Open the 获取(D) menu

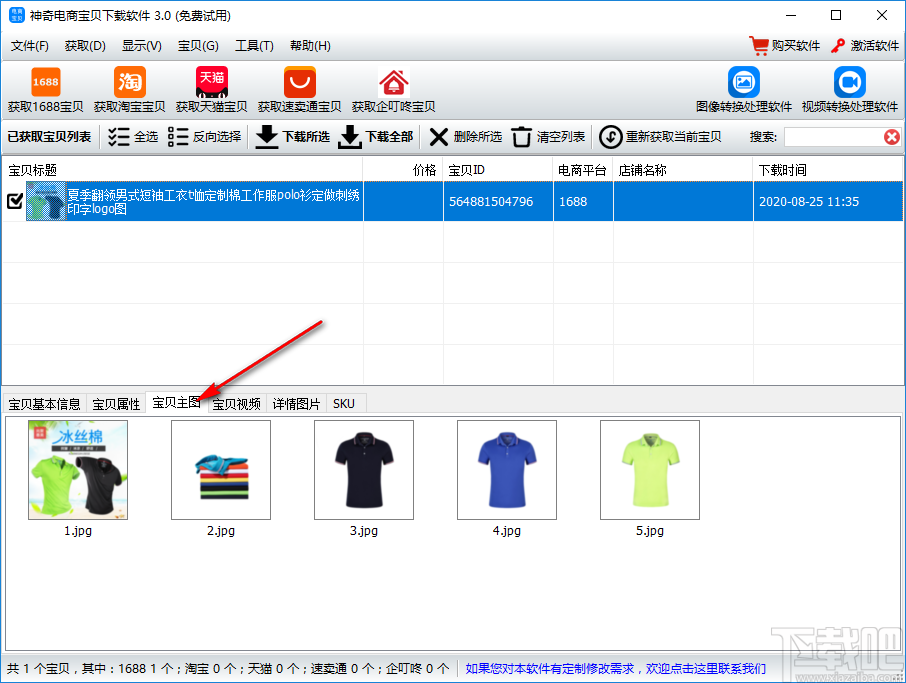85,46
